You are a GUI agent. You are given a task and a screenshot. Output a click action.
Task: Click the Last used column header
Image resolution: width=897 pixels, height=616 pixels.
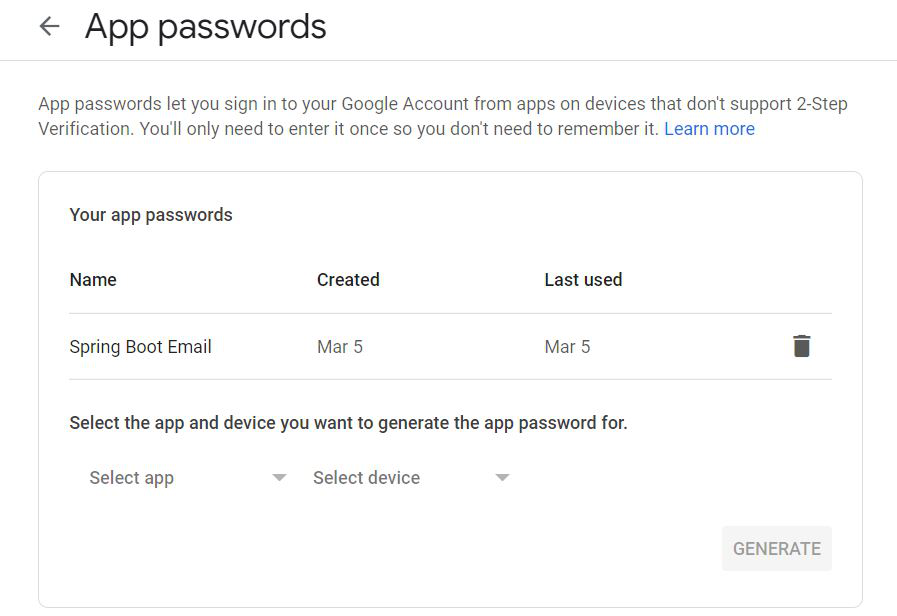[584, 280]
